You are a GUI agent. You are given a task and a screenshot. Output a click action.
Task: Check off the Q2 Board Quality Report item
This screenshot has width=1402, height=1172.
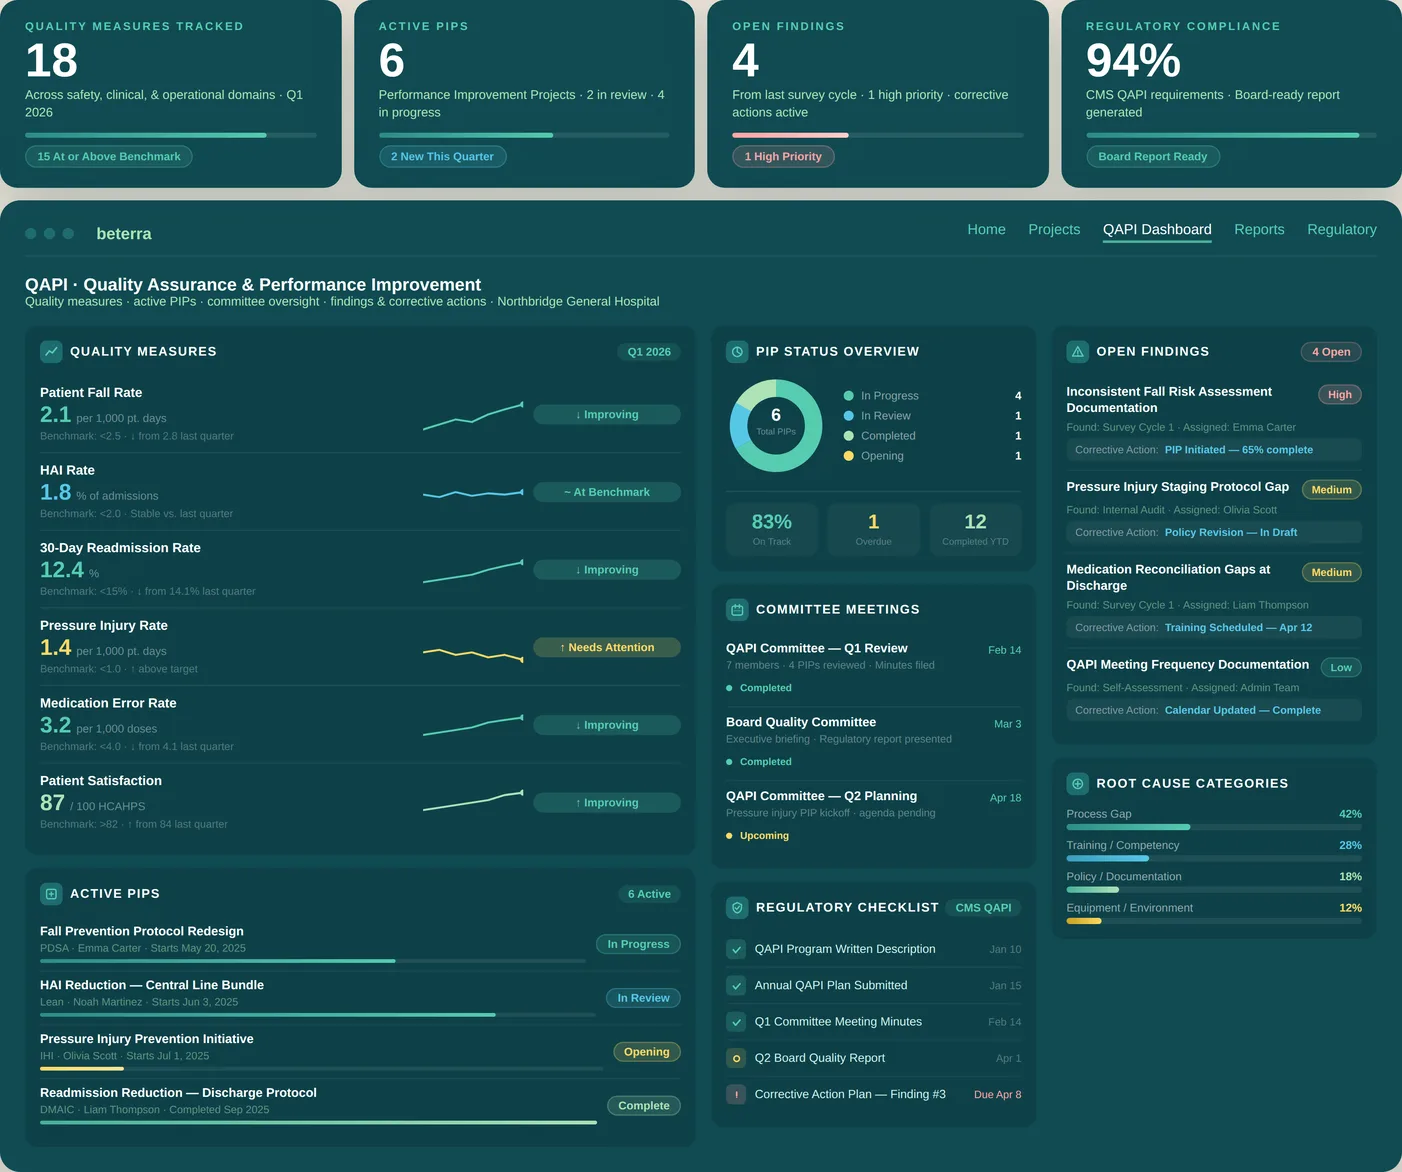click(736, 1057)
